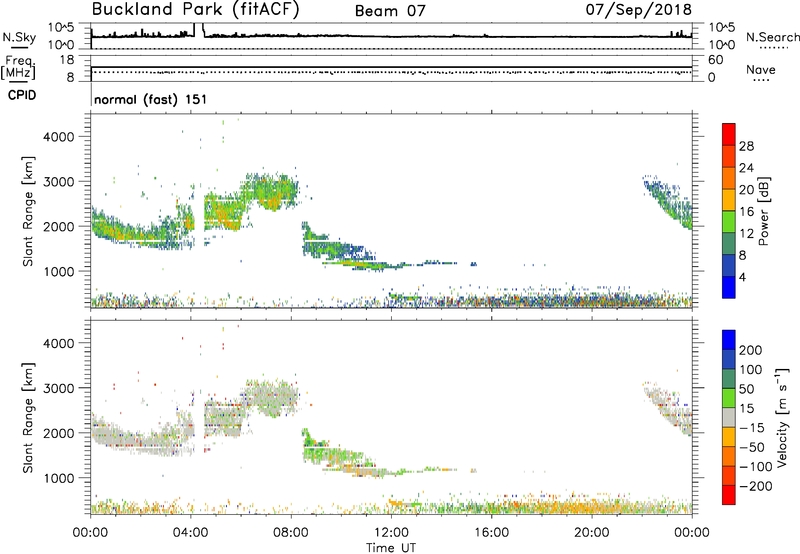800x554 pixels.
Task: Click power-panel echo band near 22:00–24:00
Action: coord(668,202)
